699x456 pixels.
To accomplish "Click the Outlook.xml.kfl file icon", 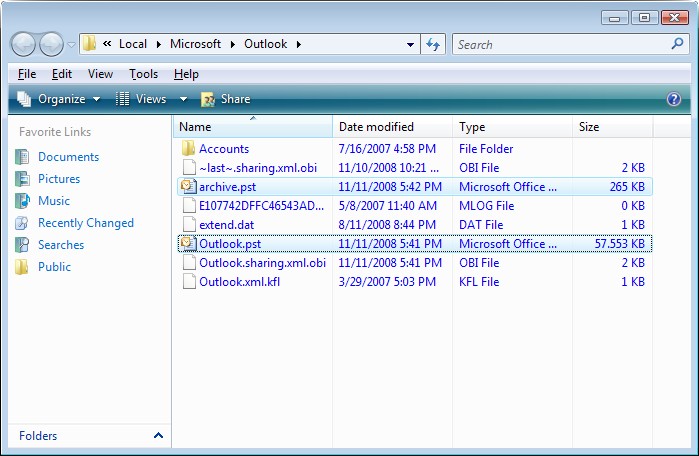I will 189,281.
